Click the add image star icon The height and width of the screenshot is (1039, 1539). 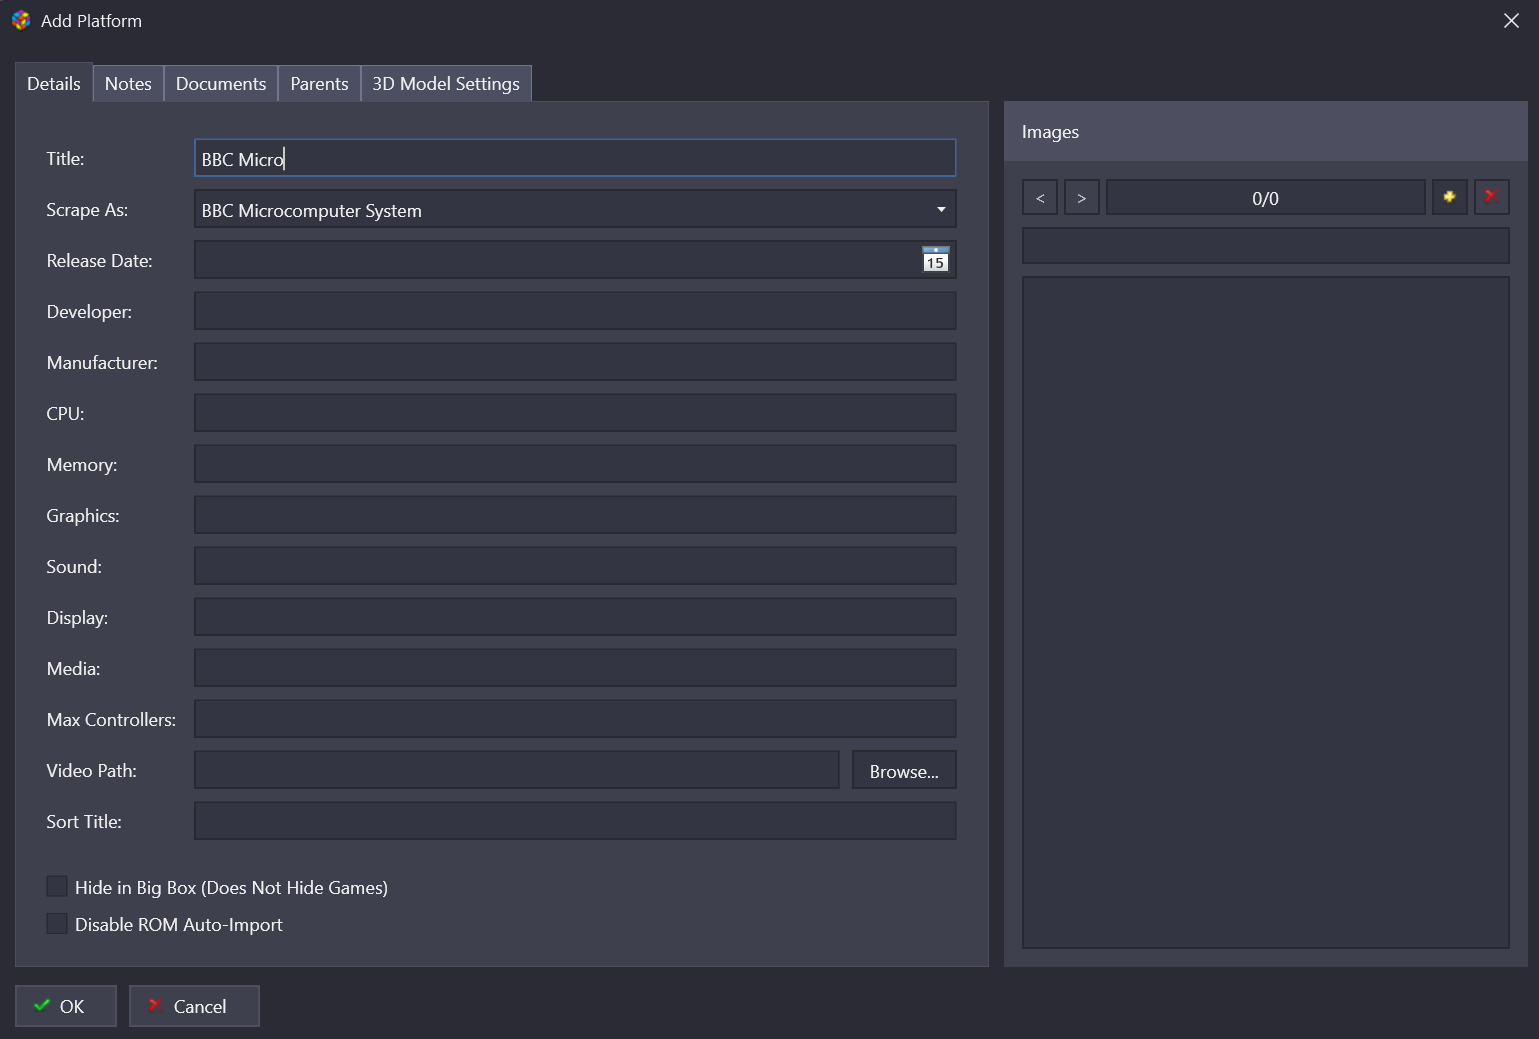coord(1449,197)
